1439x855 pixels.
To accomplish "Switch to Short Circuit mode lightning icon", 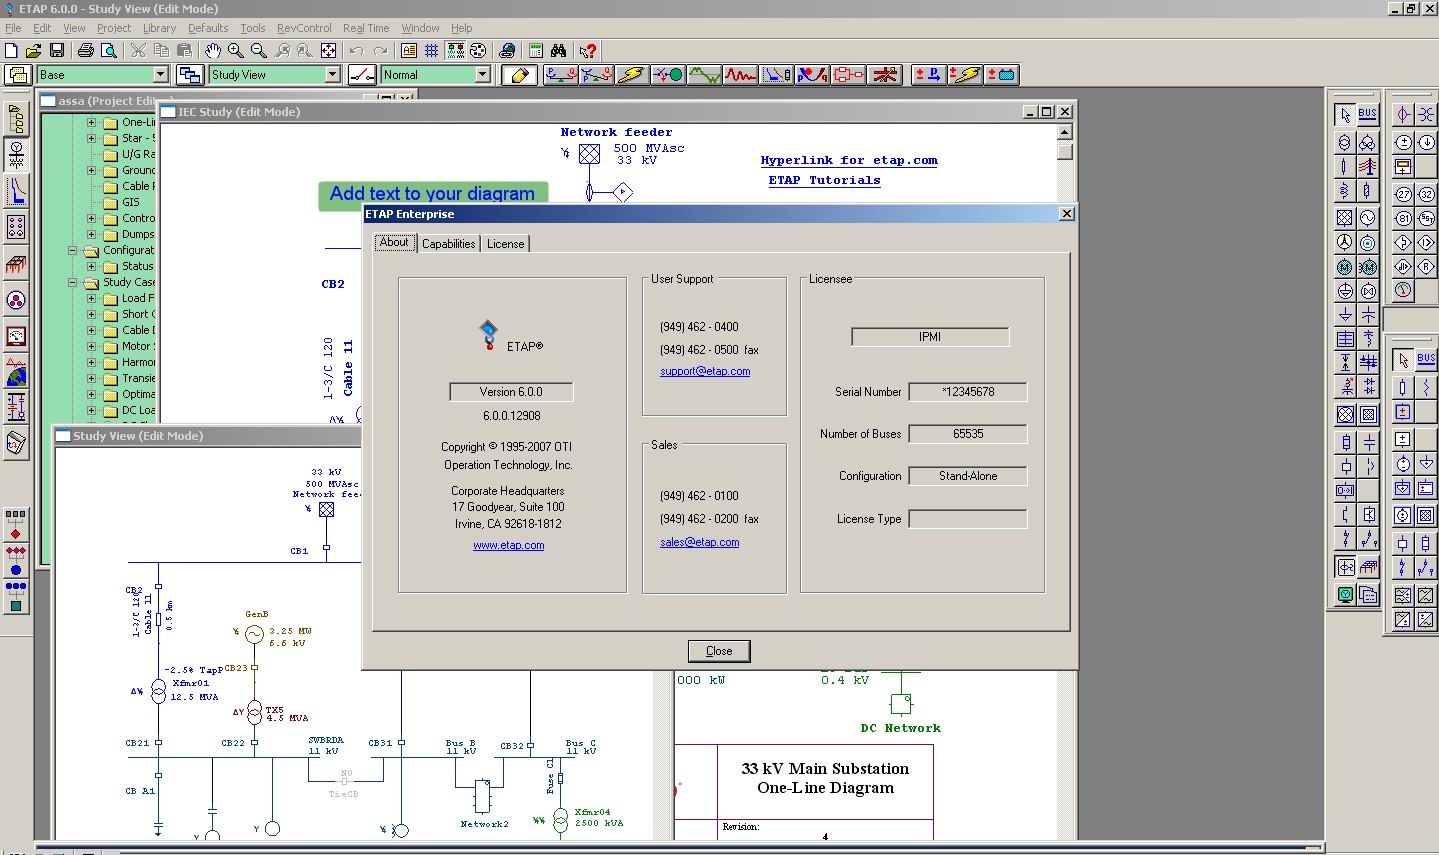I will click(632, 74).
